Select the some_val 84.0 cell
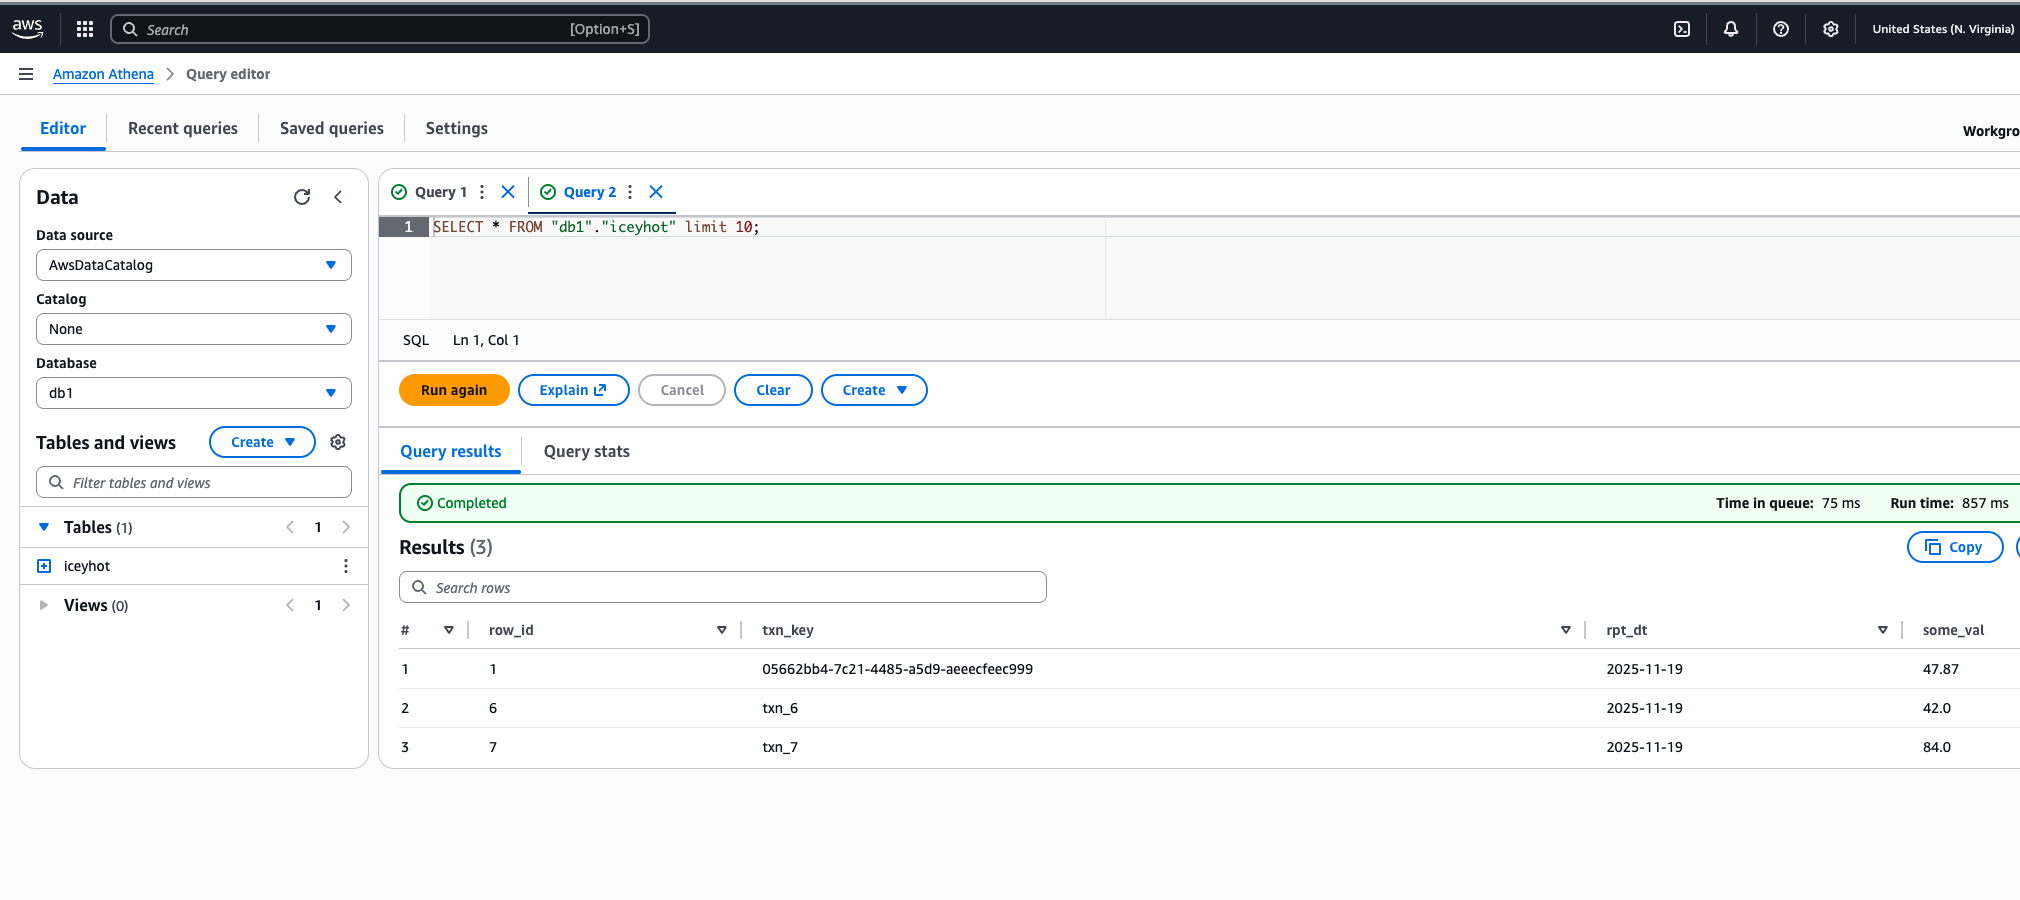Viewport: 2020px width, 900px height. [x=1936, y=747]
